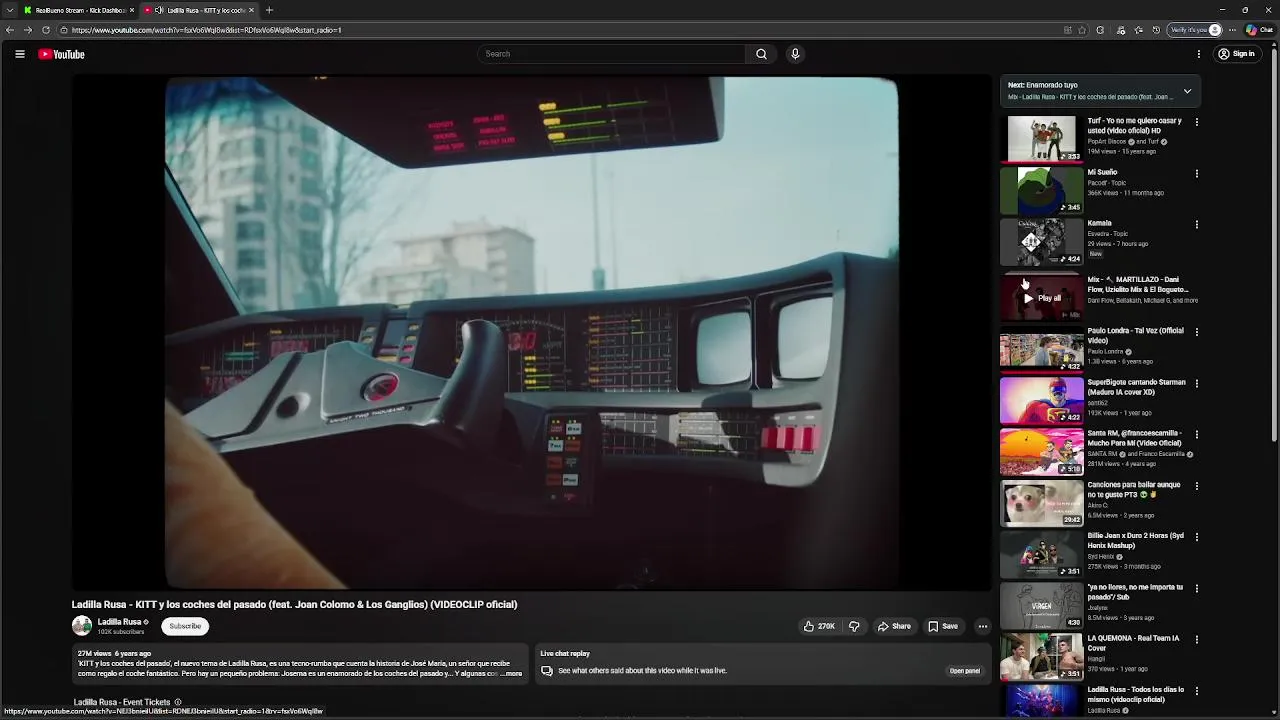The image size is (1280, 720).
Task: Play all on MARTILLAZO mix
Action: [1041, 298]
